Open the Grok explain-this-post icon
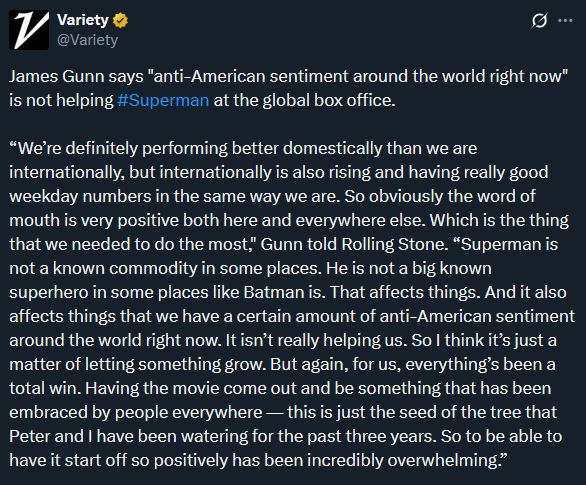Image resolution: width=586 pixels, height=485 pixels. pyautogui.click(x=539, y=21)
